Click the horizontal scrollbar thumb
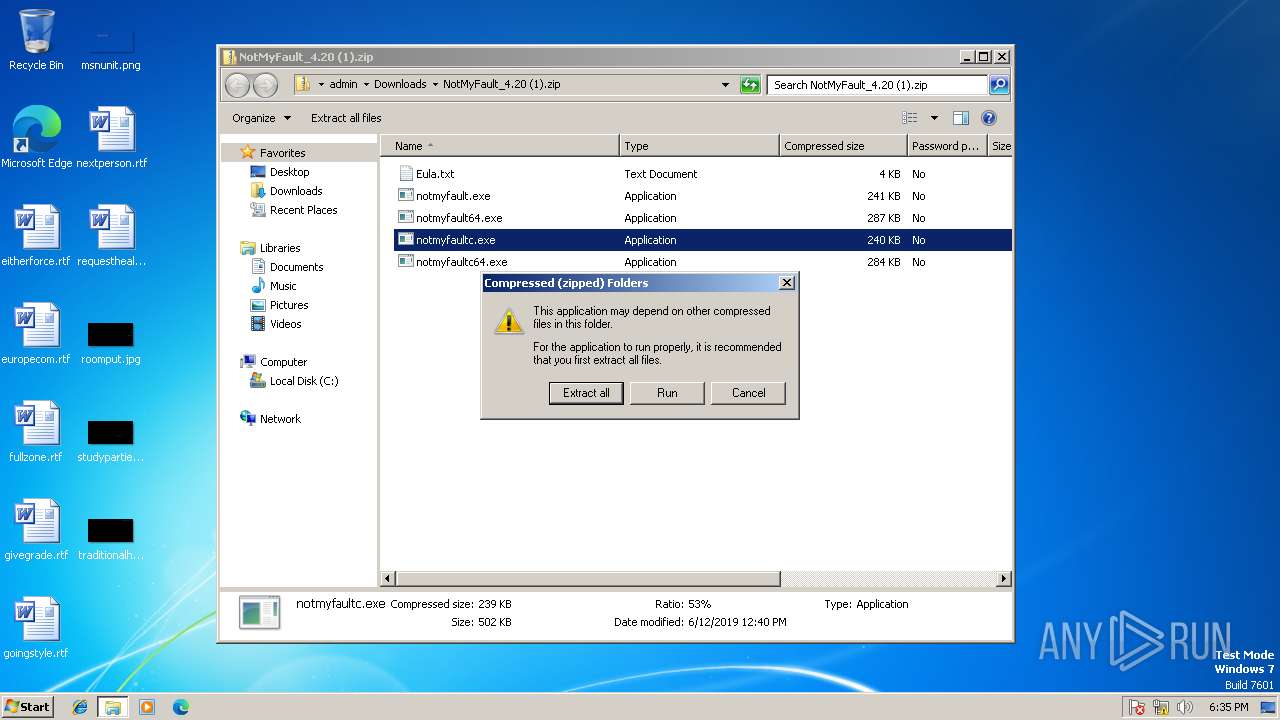Screen dimensions: 1280x720 pos(588,579)
